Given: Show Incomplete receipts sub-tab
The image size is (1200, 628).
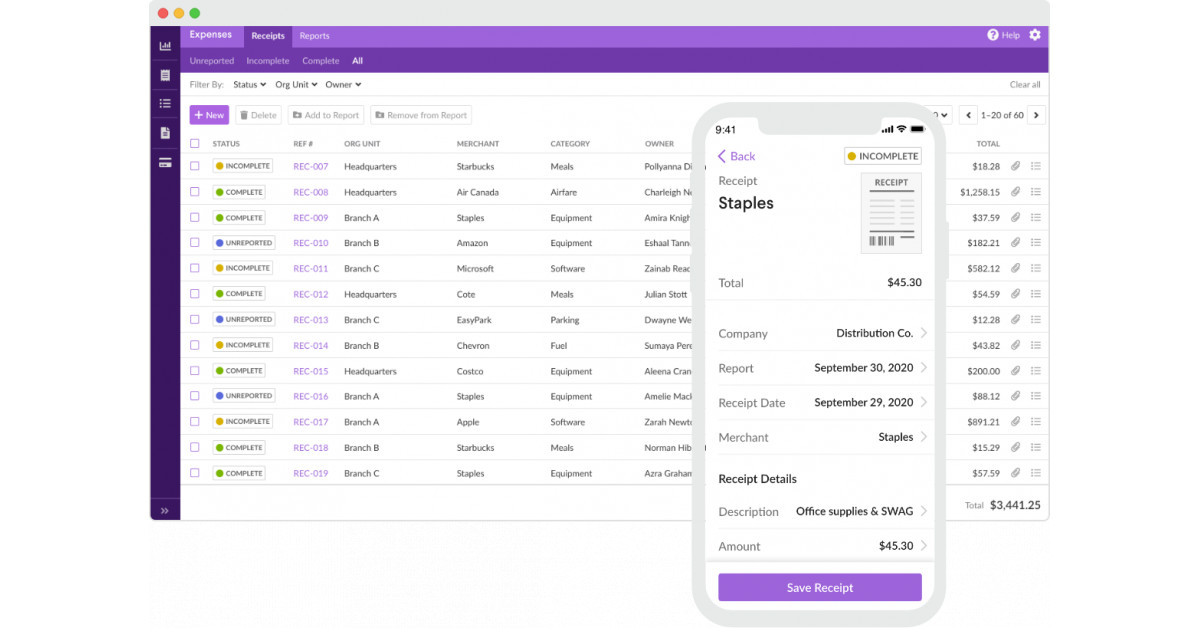Looking at the screenshot, I should point(268,61).
